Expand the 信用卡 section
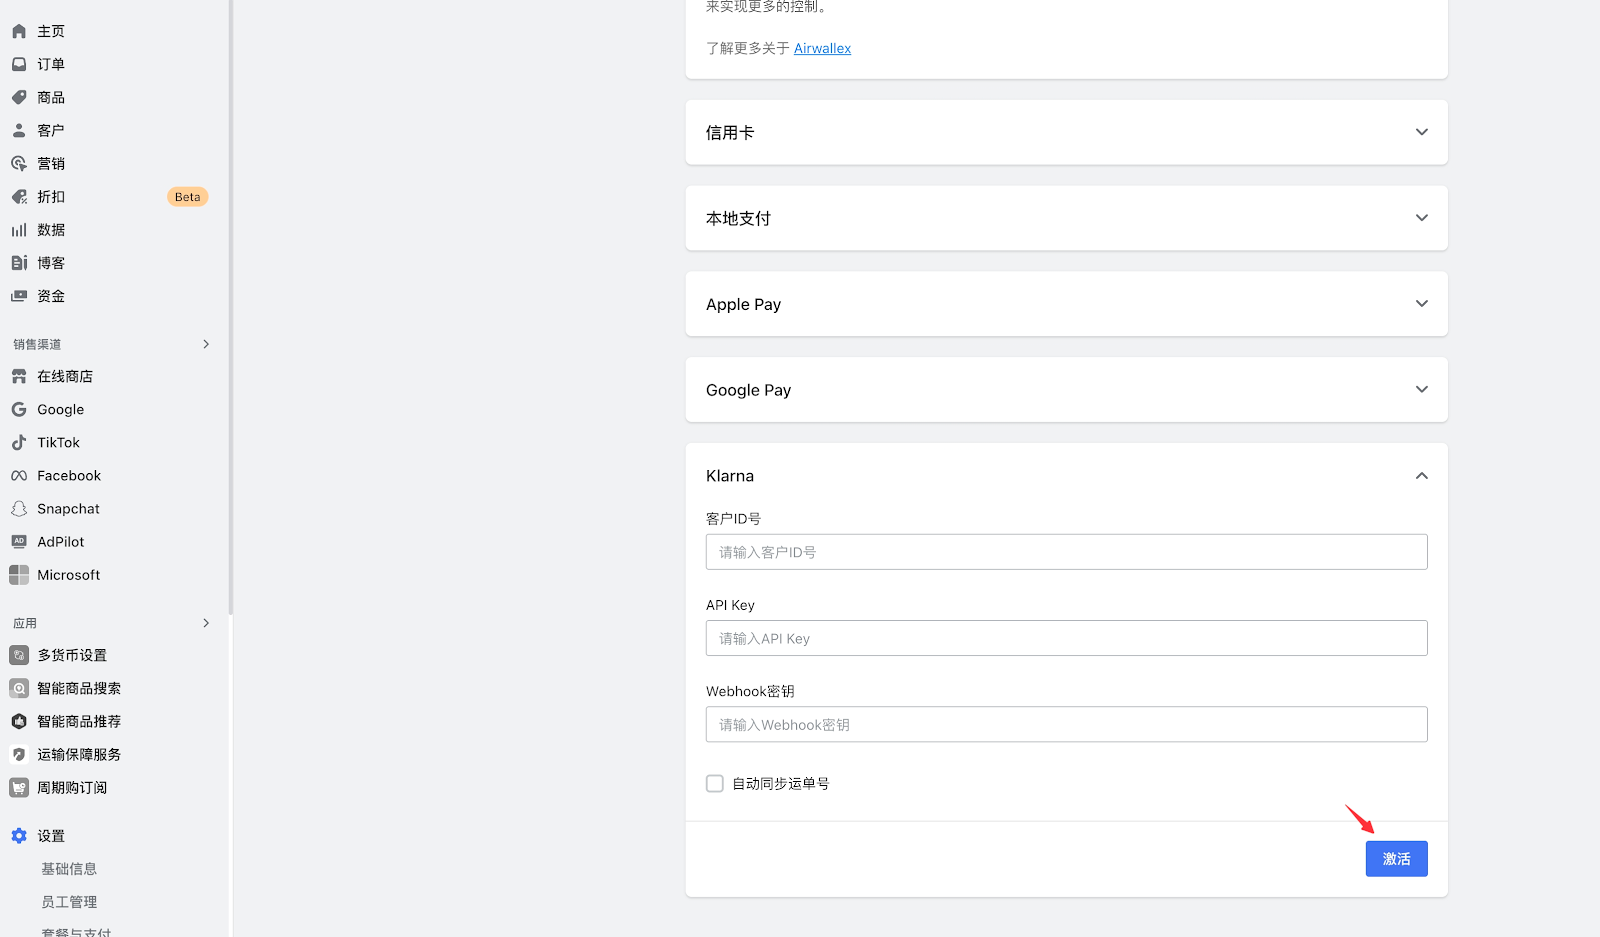1600x937 pixels. click(1421, 132)
